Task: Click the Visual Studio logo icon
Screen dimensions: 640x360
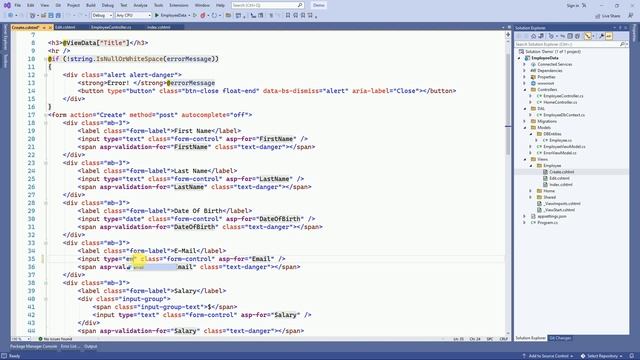Action: [x=7, y=5]
